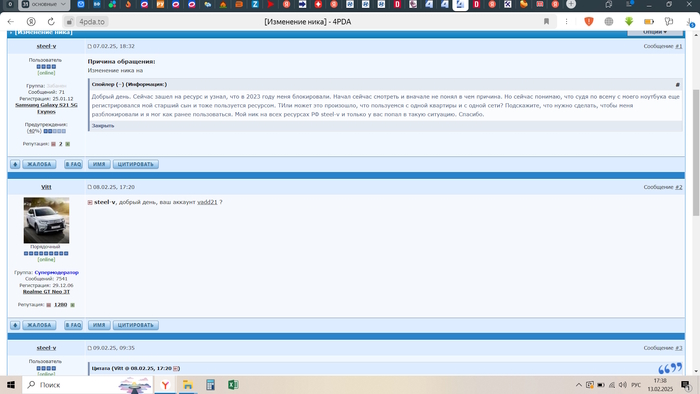Go back with the browser back arrow
The width and height of the screenshot is (700, 394).
[11, 21]
